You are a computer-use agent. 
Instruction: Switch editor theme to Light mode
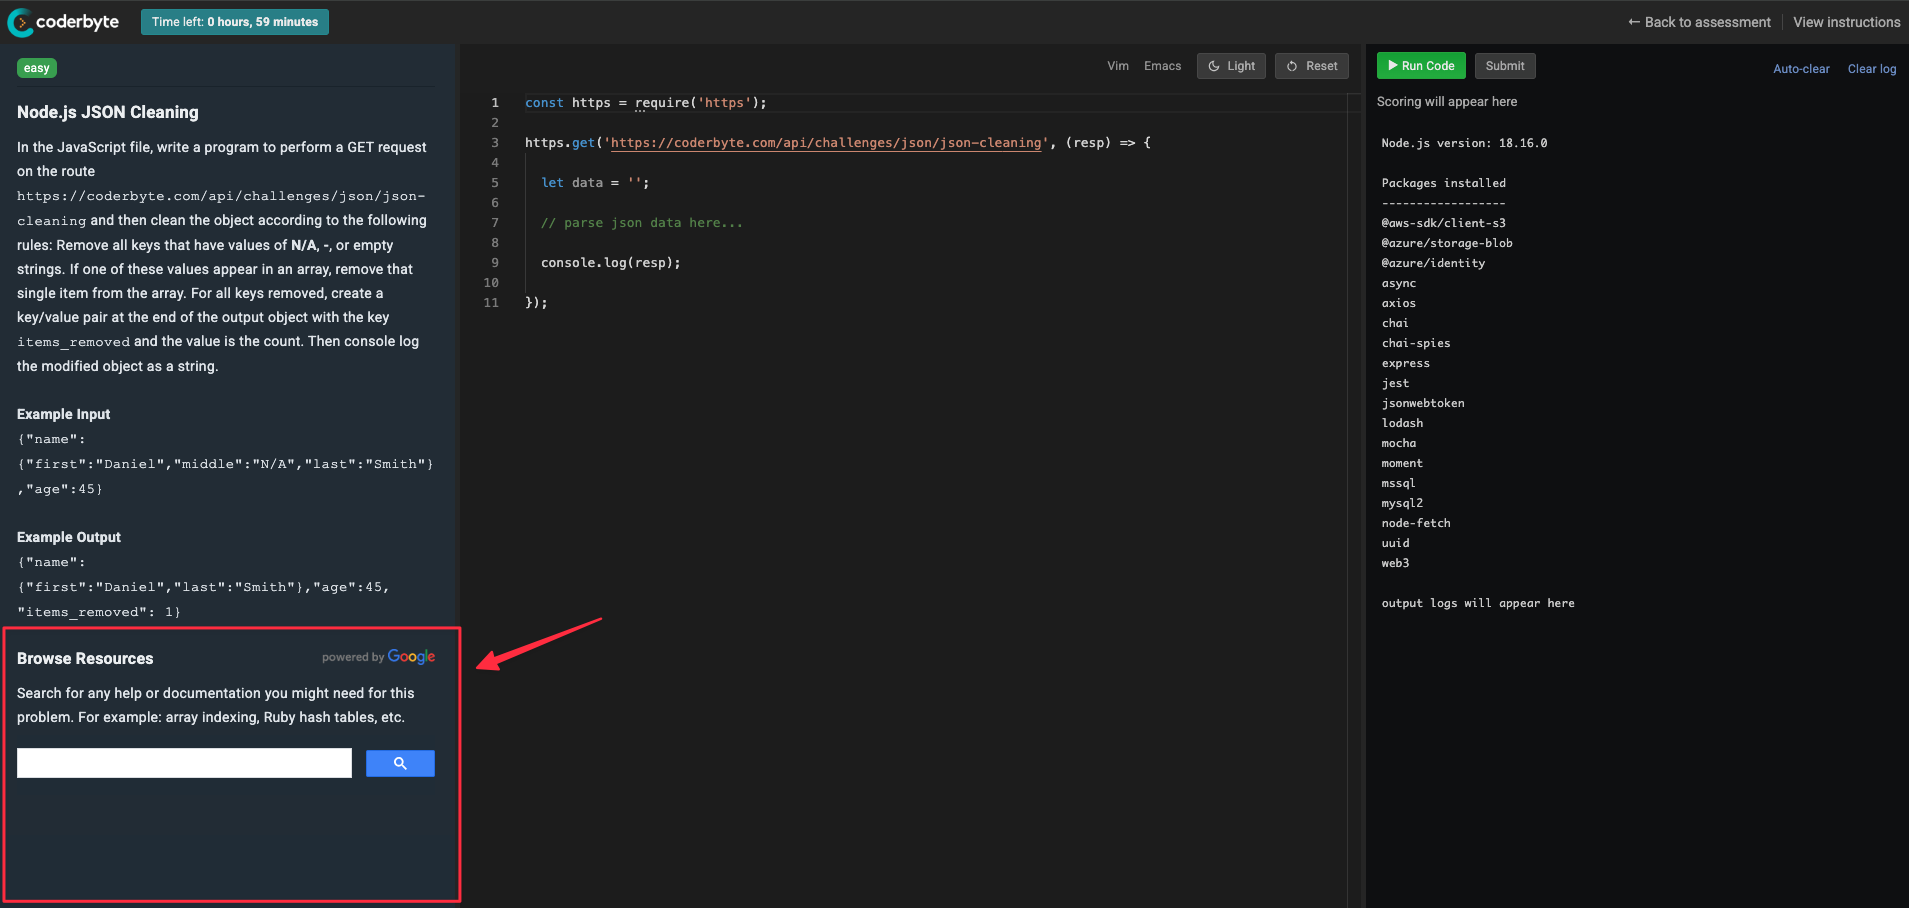point(1231,66)
